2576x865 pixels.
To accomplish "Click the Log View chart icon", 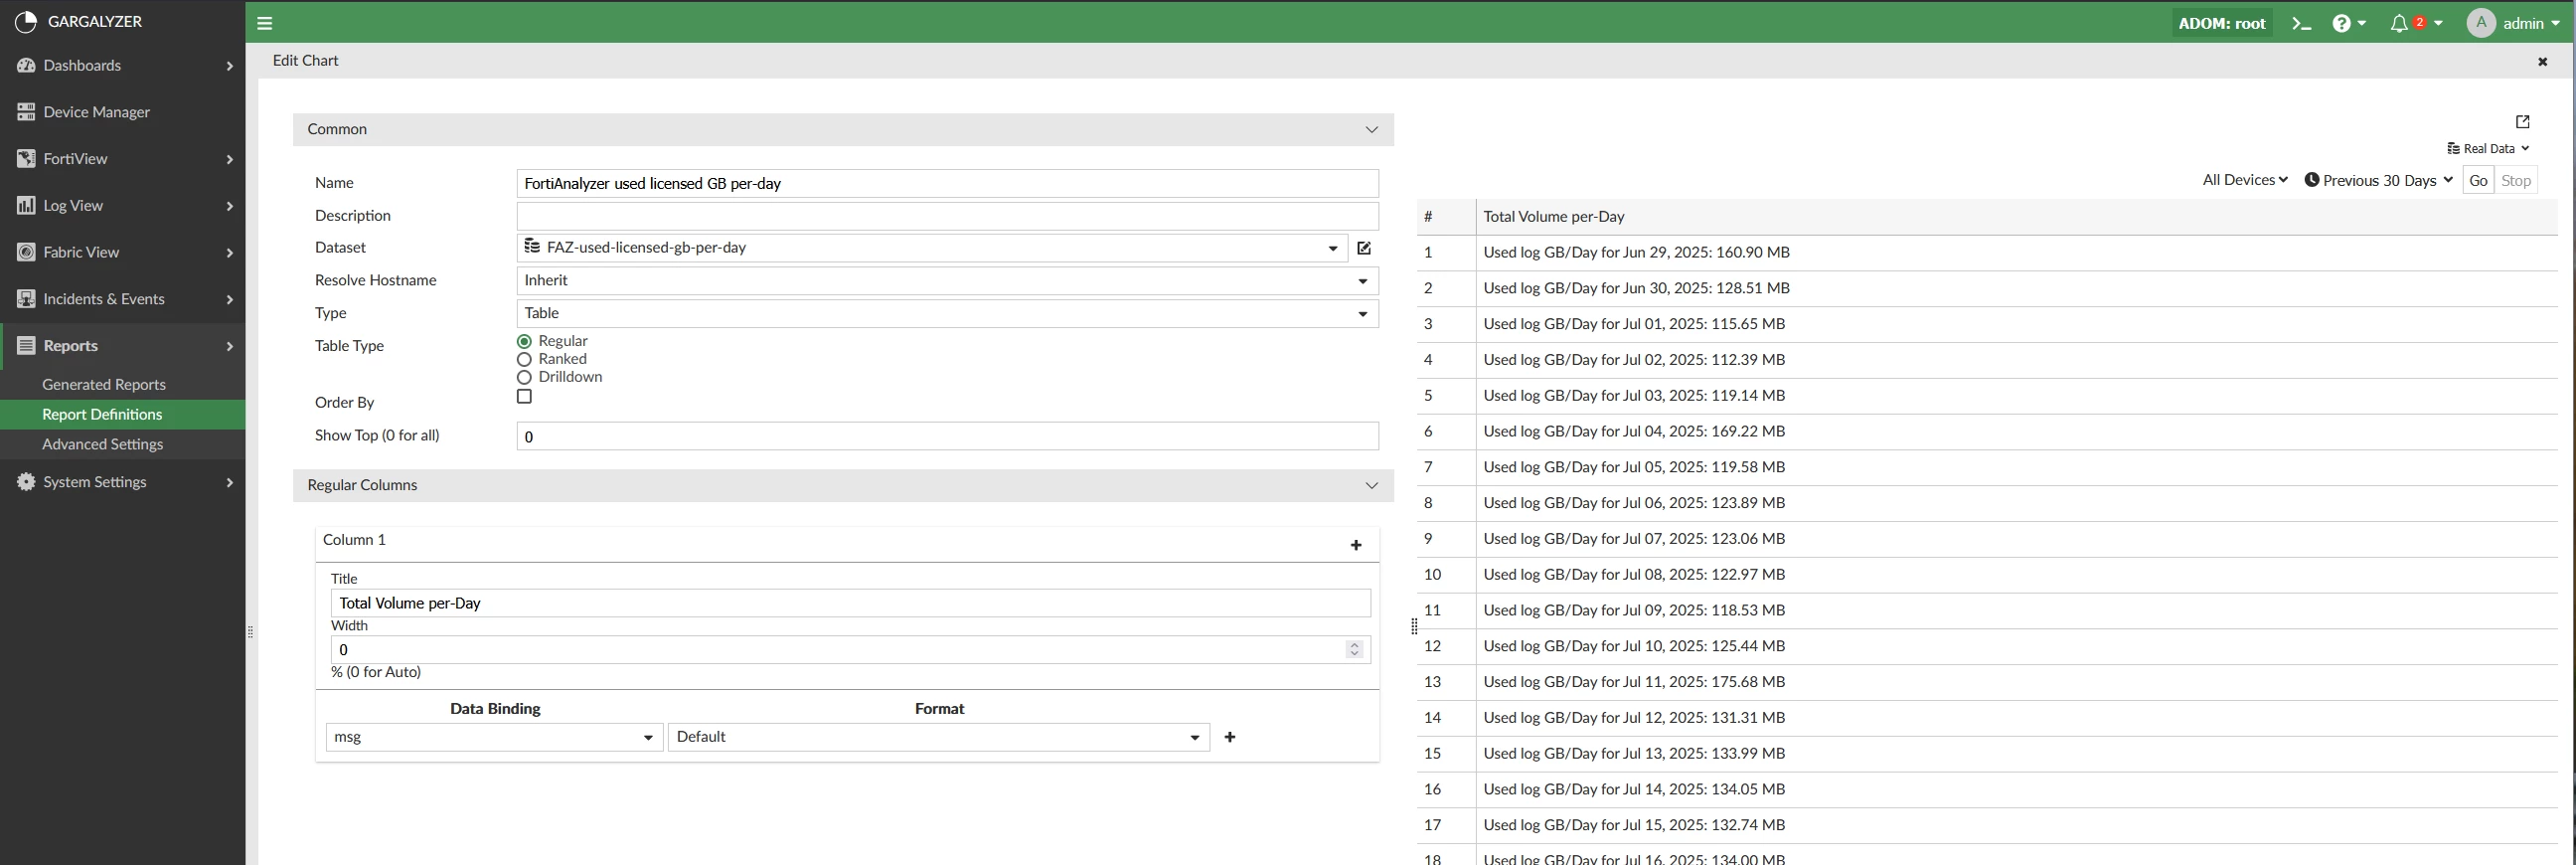I will click(26, 205).
